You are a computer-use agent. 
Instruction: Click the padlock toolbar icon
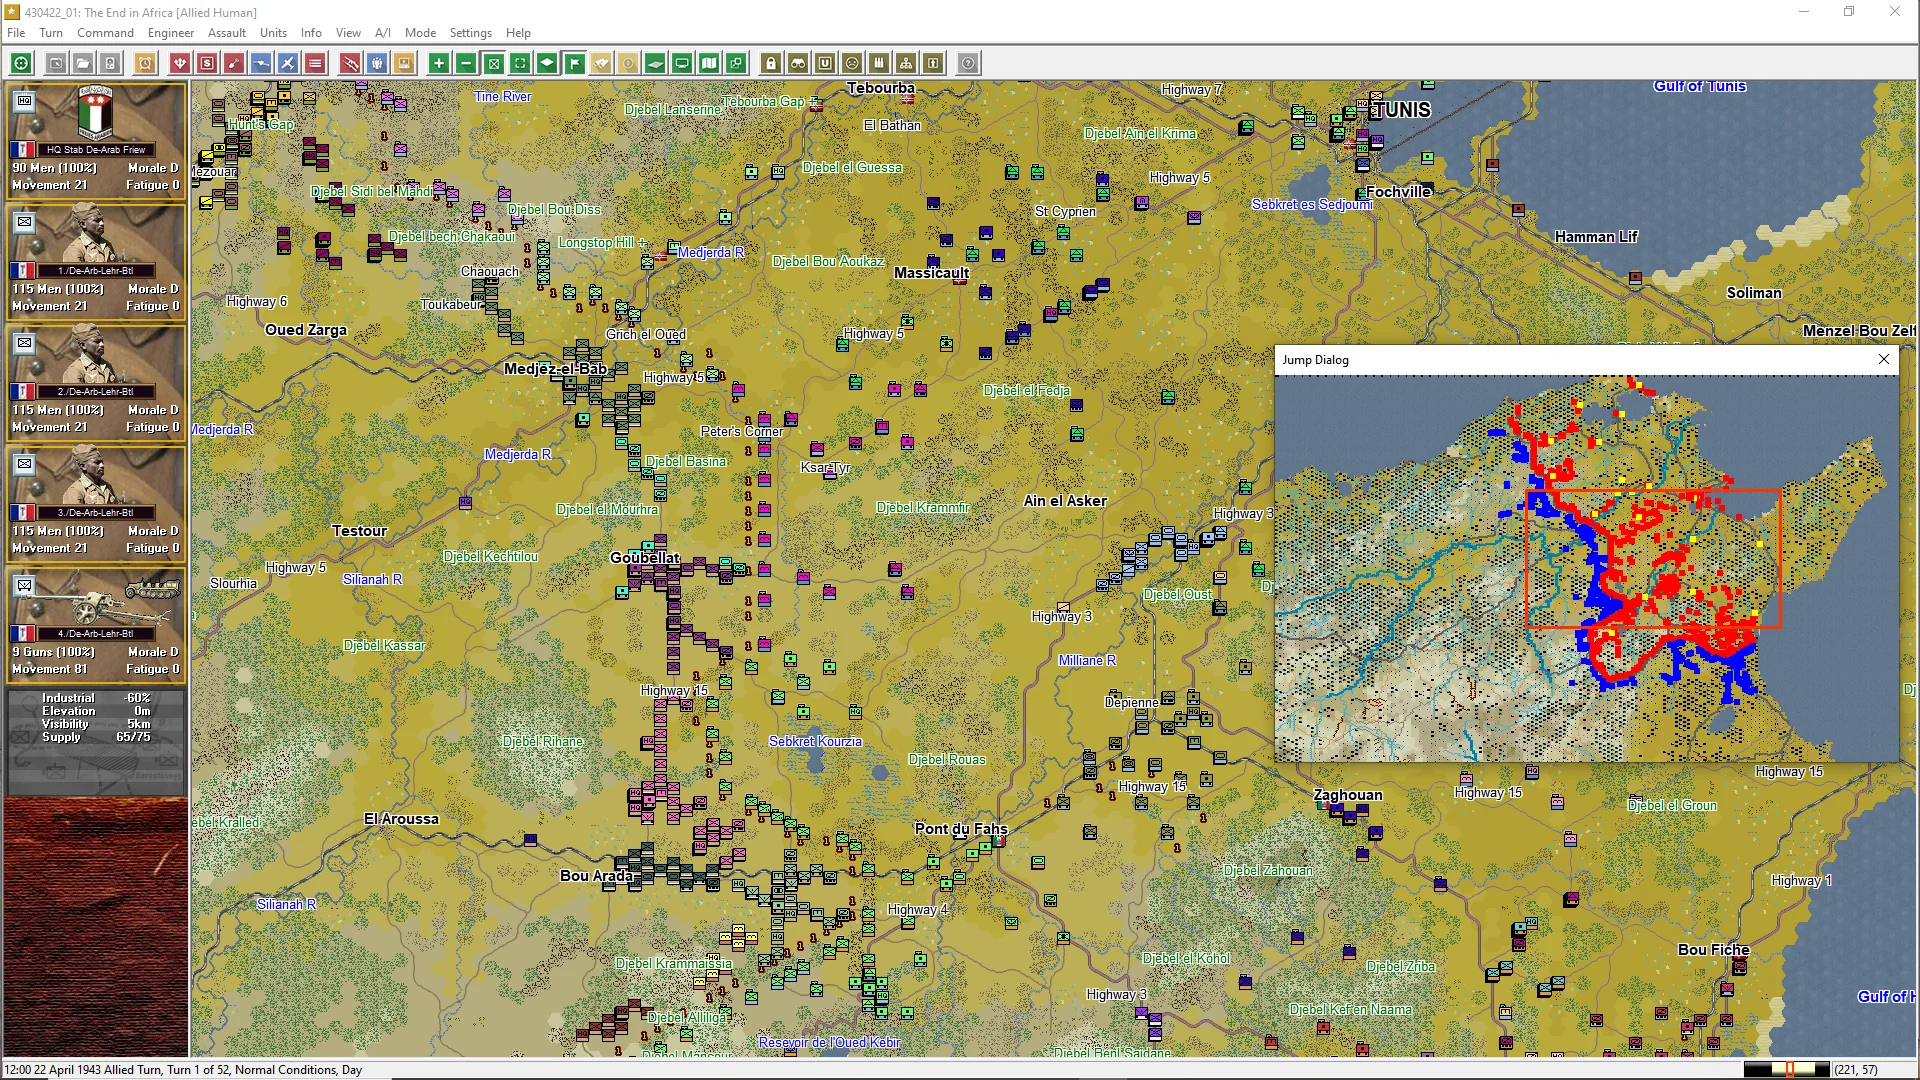pyautogui.click(x=771, y=63)
